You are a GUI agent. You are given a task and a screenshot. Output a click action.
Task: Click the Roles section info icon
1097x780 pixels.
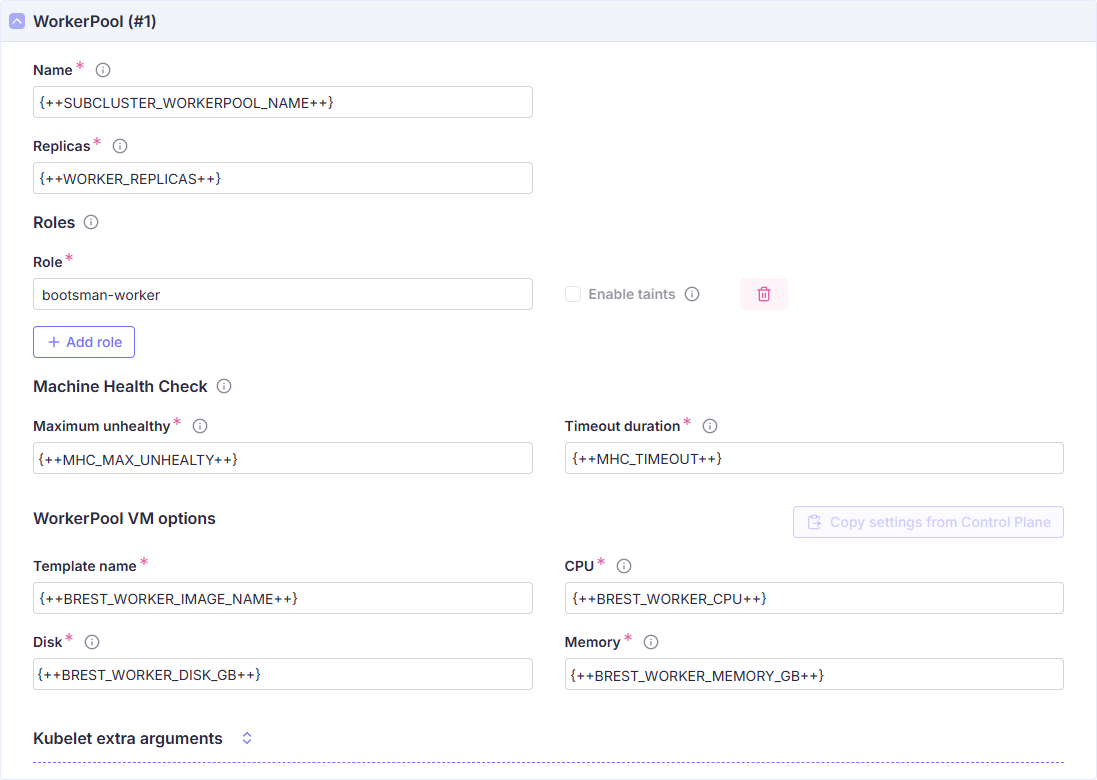pyautogui.click(x=91, y=222)
